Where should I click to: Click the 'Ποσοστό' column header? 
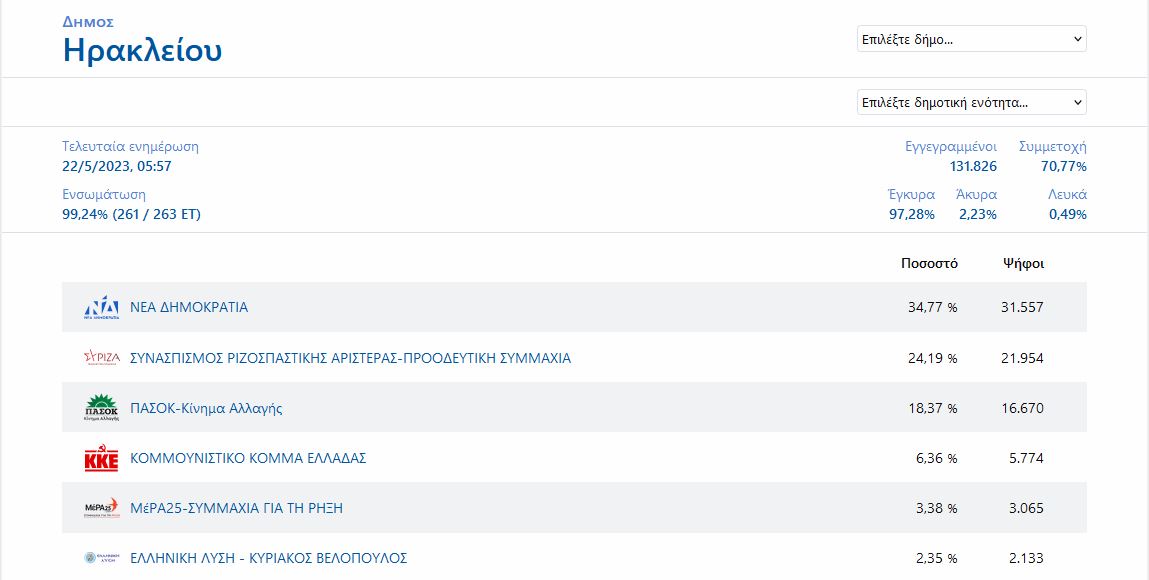coord(929,264)
